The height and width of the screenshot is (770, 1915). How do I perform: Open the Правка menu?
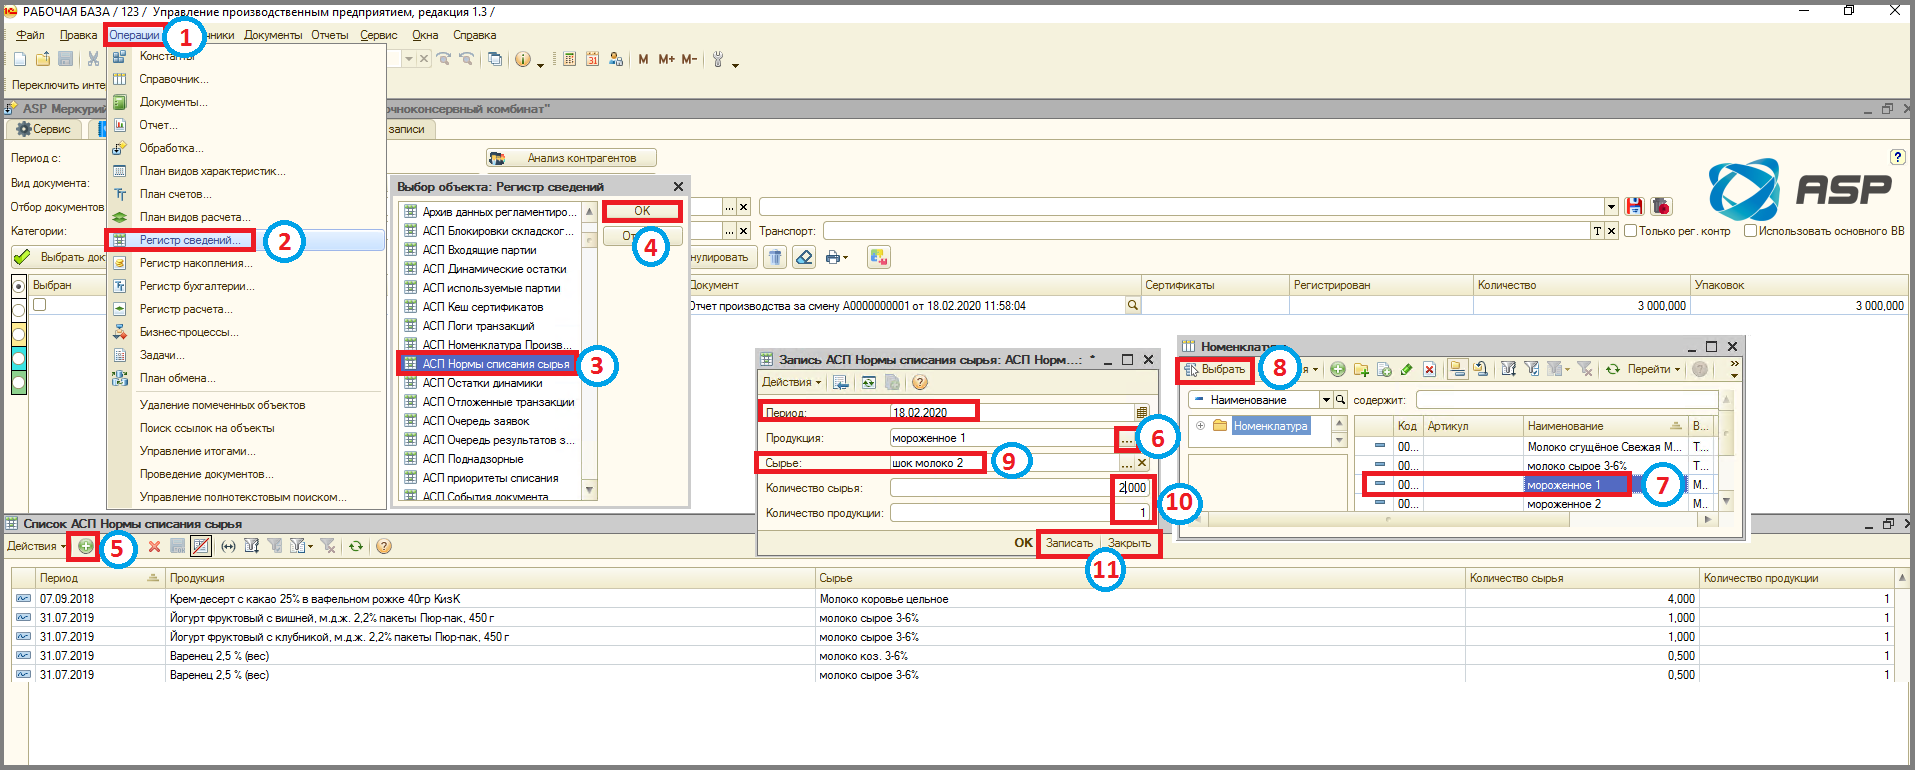point(78,35)
